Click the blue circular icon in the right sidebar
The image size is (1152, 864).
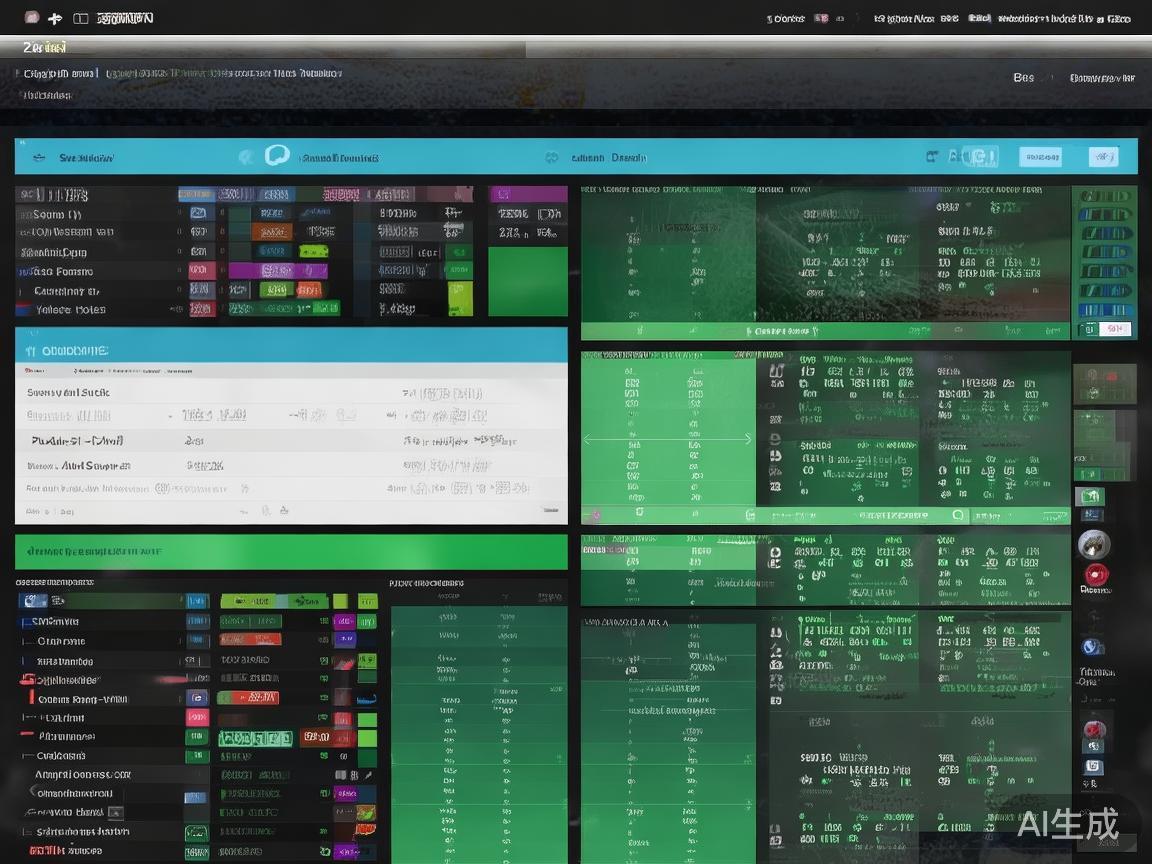(1092, 647)
